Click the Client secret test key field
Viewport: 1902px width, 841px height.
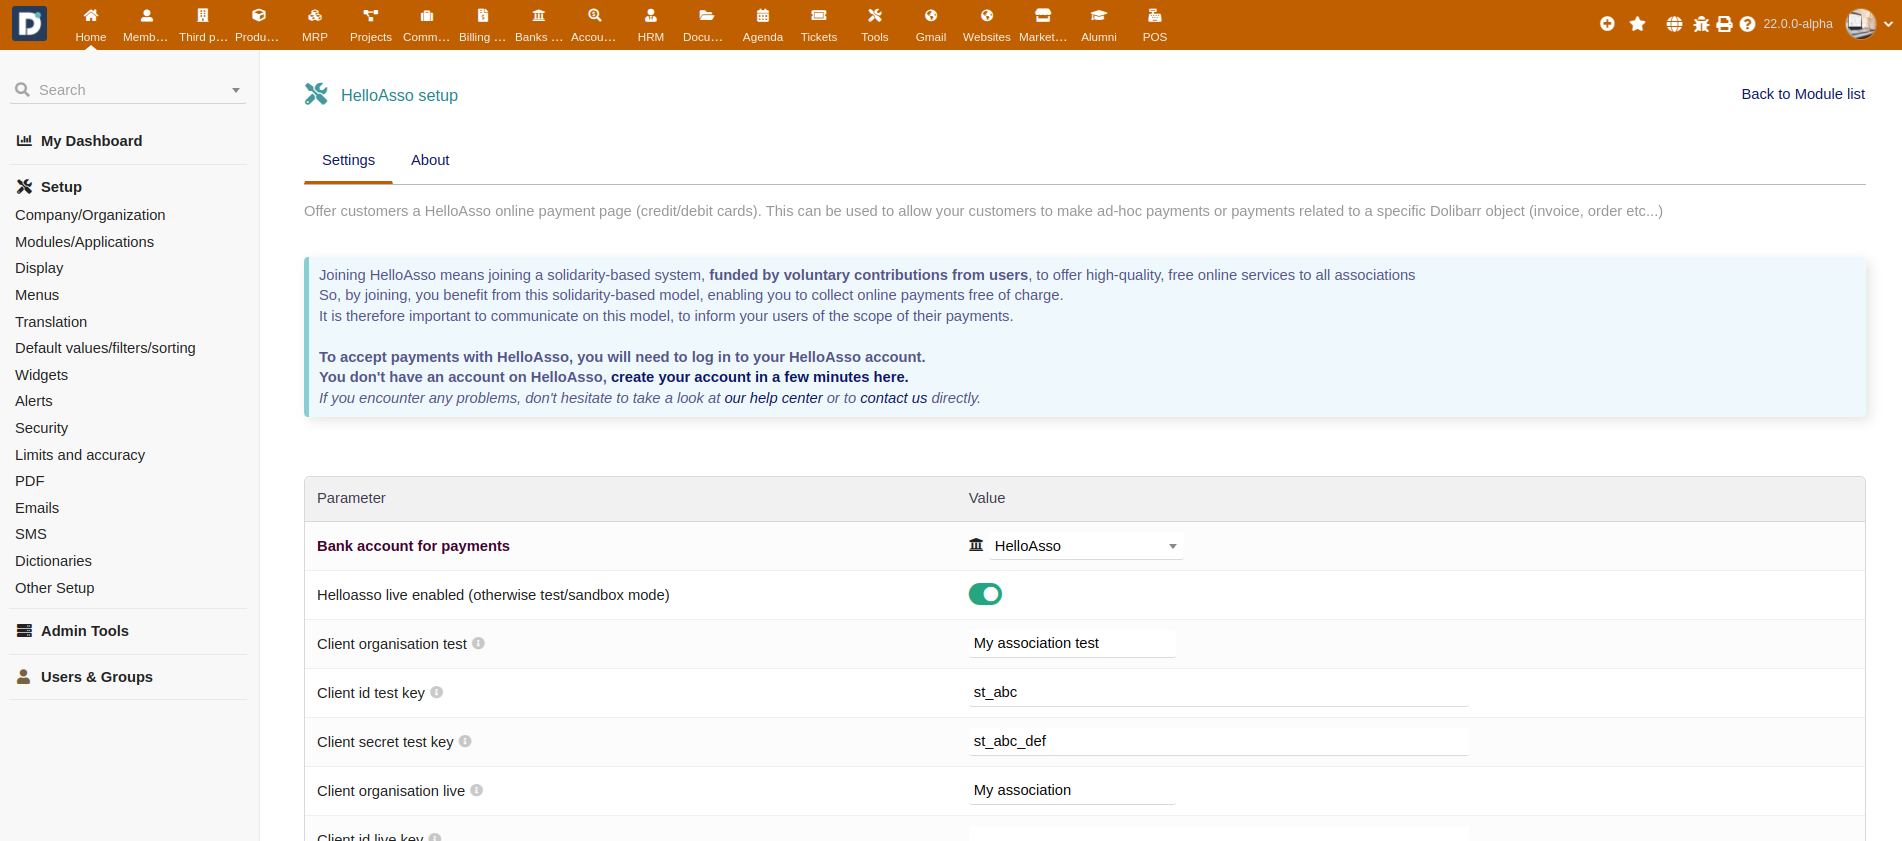[1218, 741]
